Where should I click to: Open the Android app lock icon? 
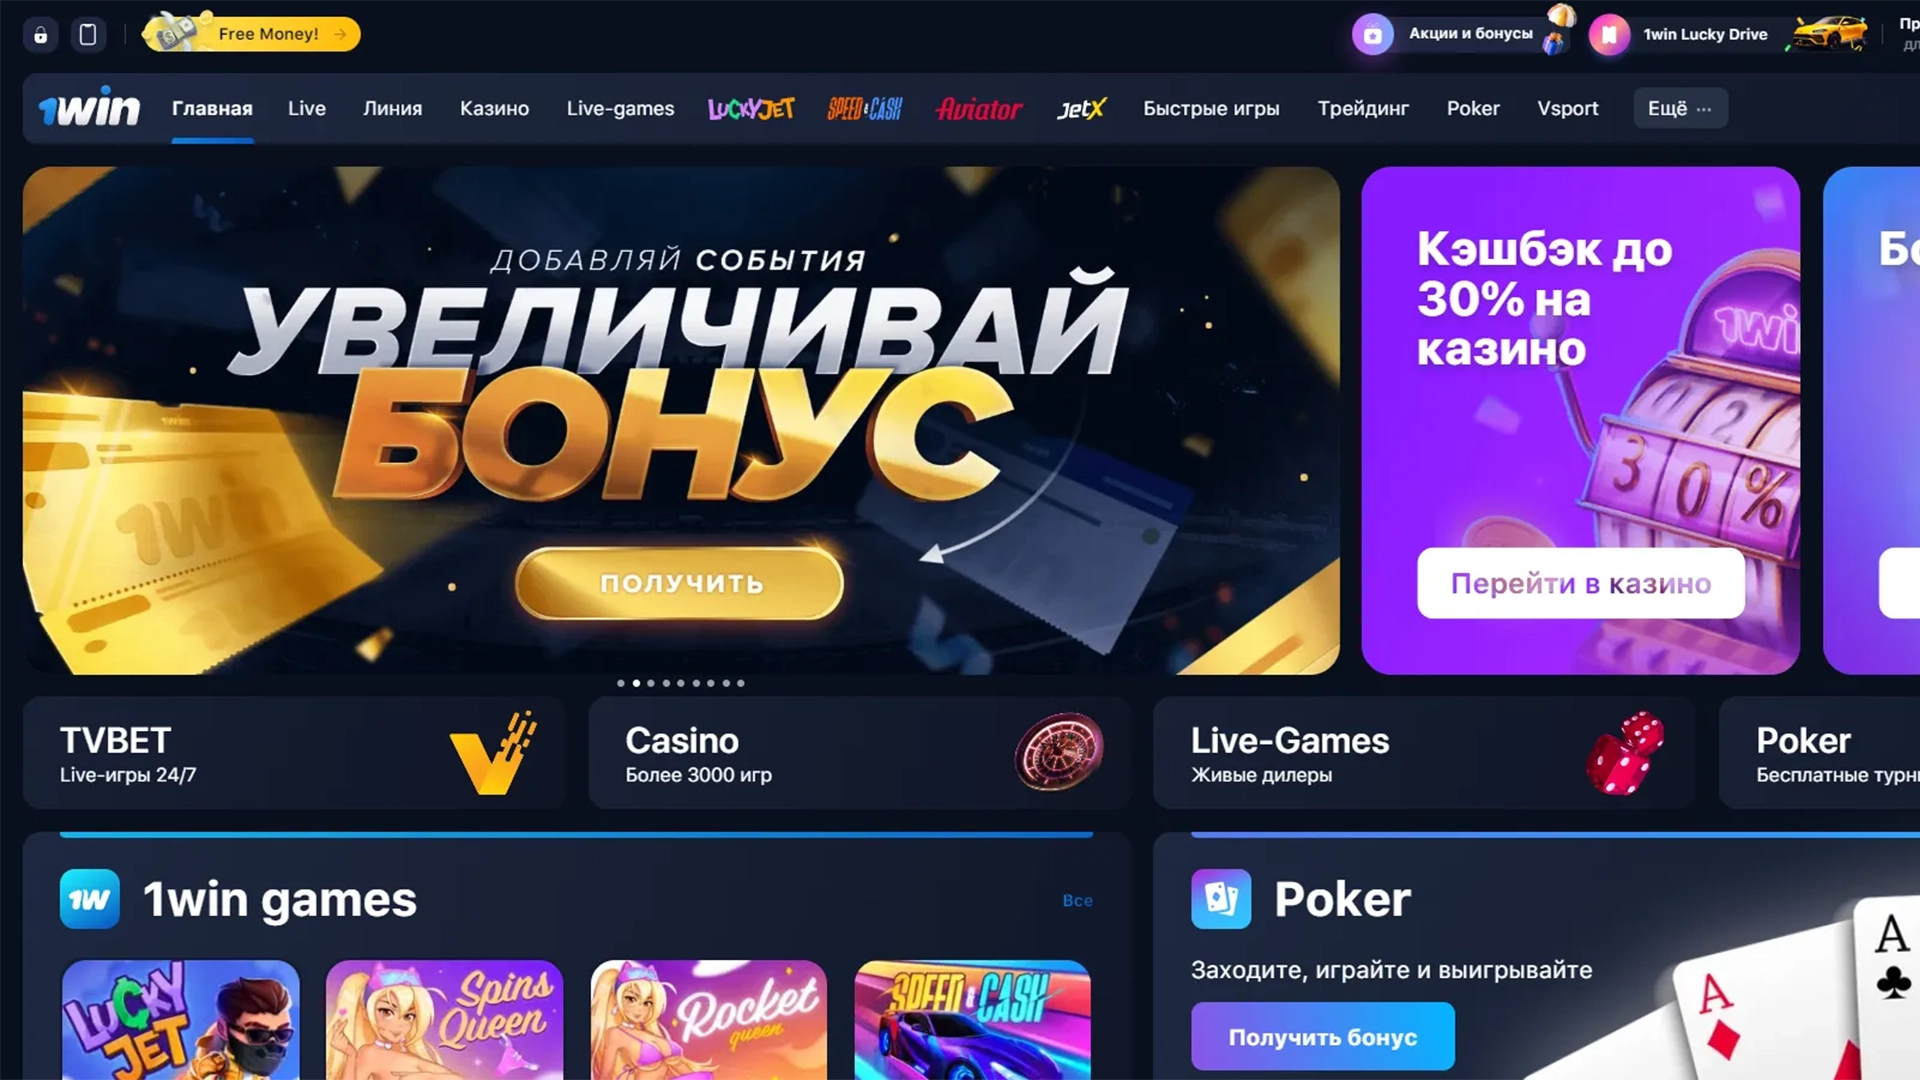coord(40,35)
